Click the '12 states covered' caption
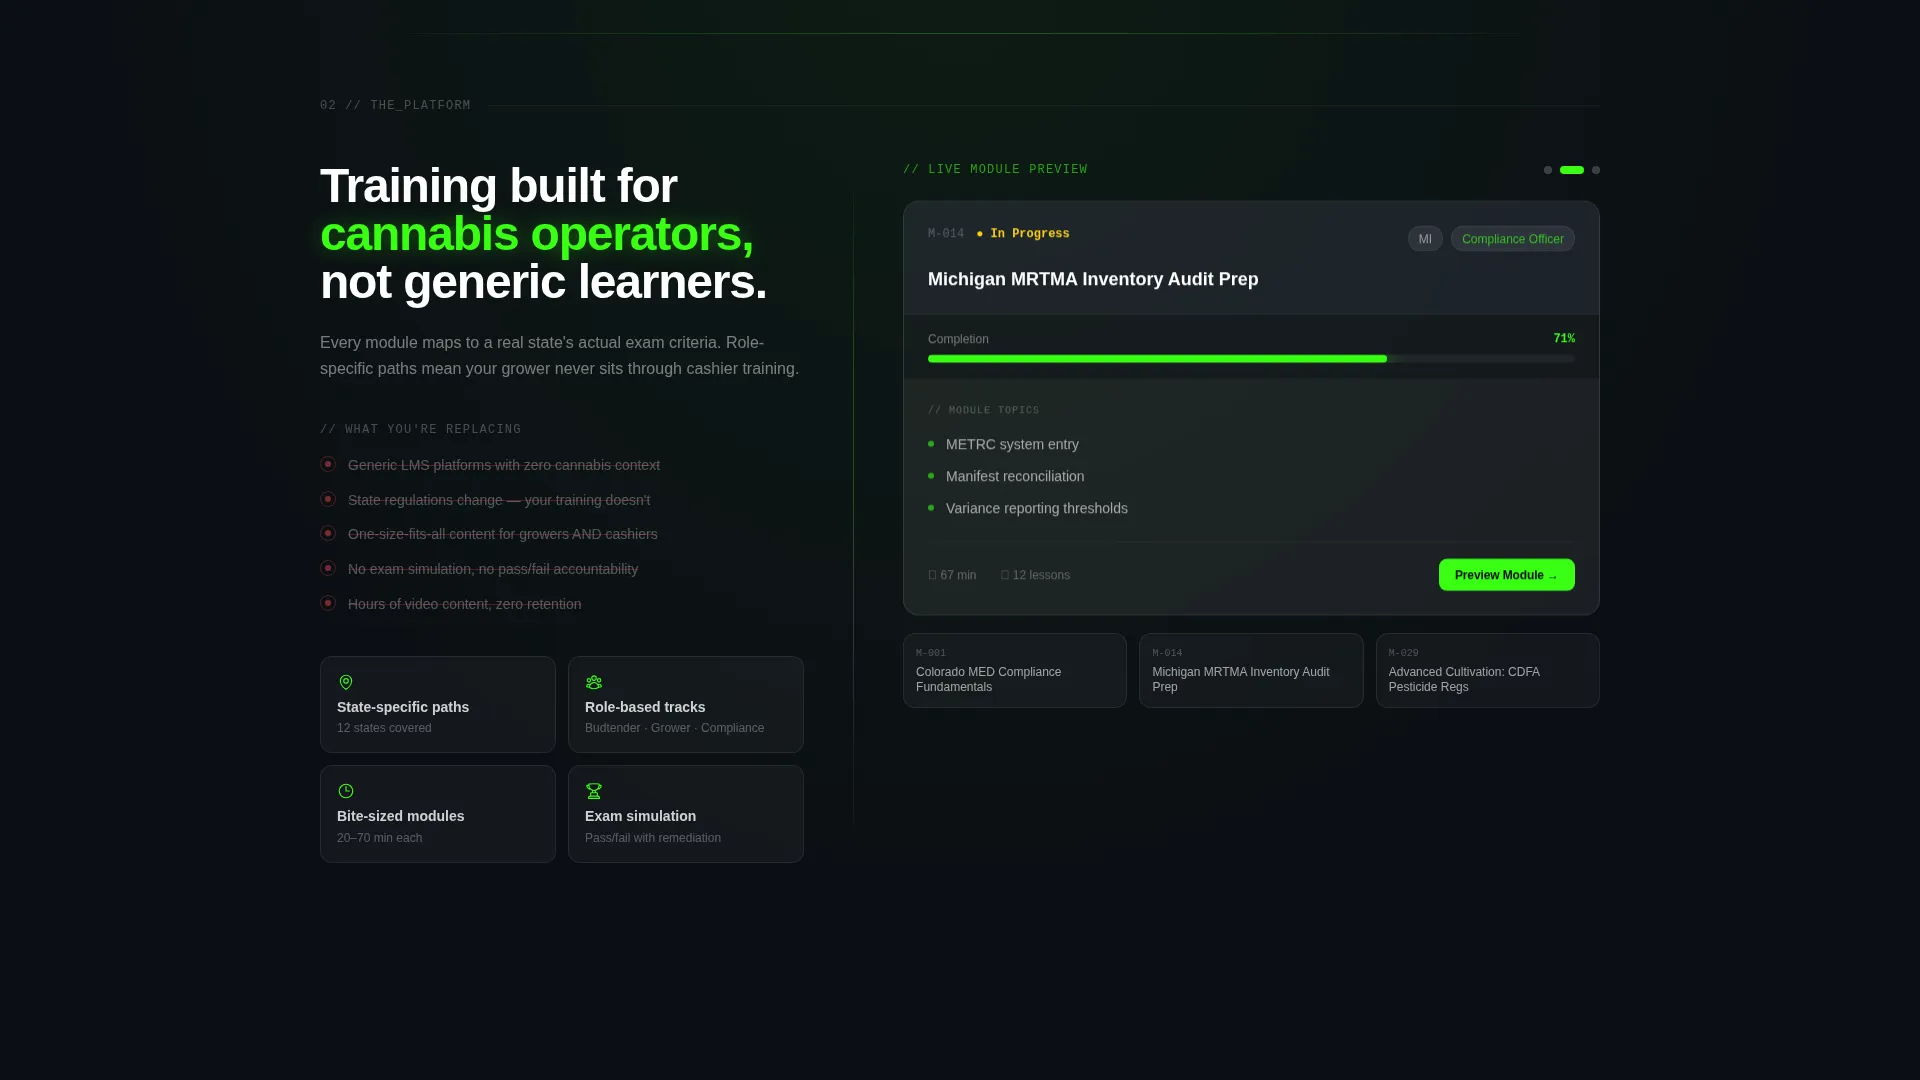The image size is (1920, 1080). pyautogui.click(x=384, y=728)
